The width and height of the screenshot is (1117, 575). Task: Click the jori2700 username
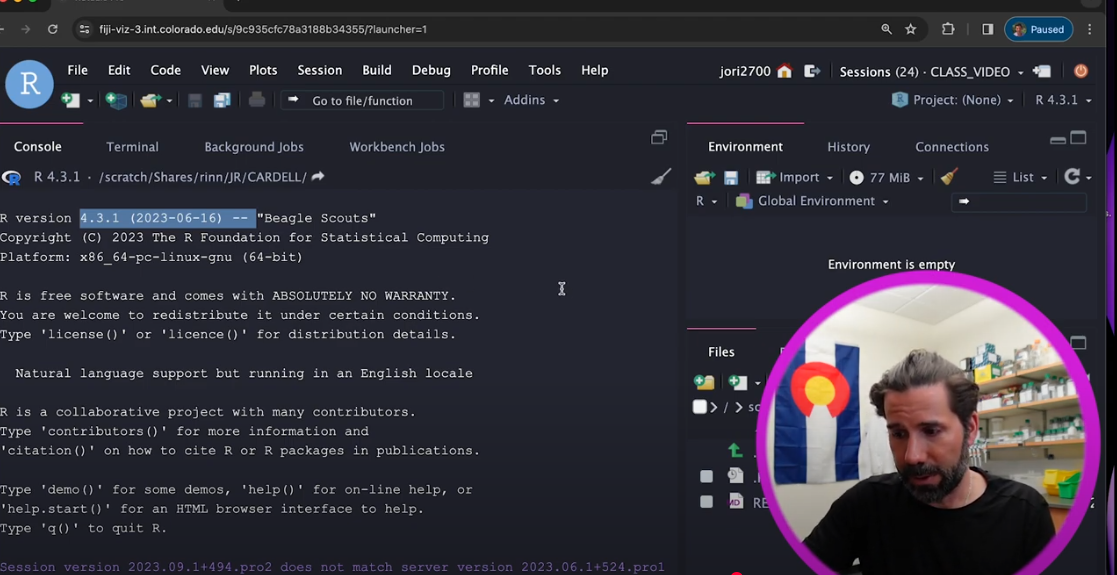(745, 71)
